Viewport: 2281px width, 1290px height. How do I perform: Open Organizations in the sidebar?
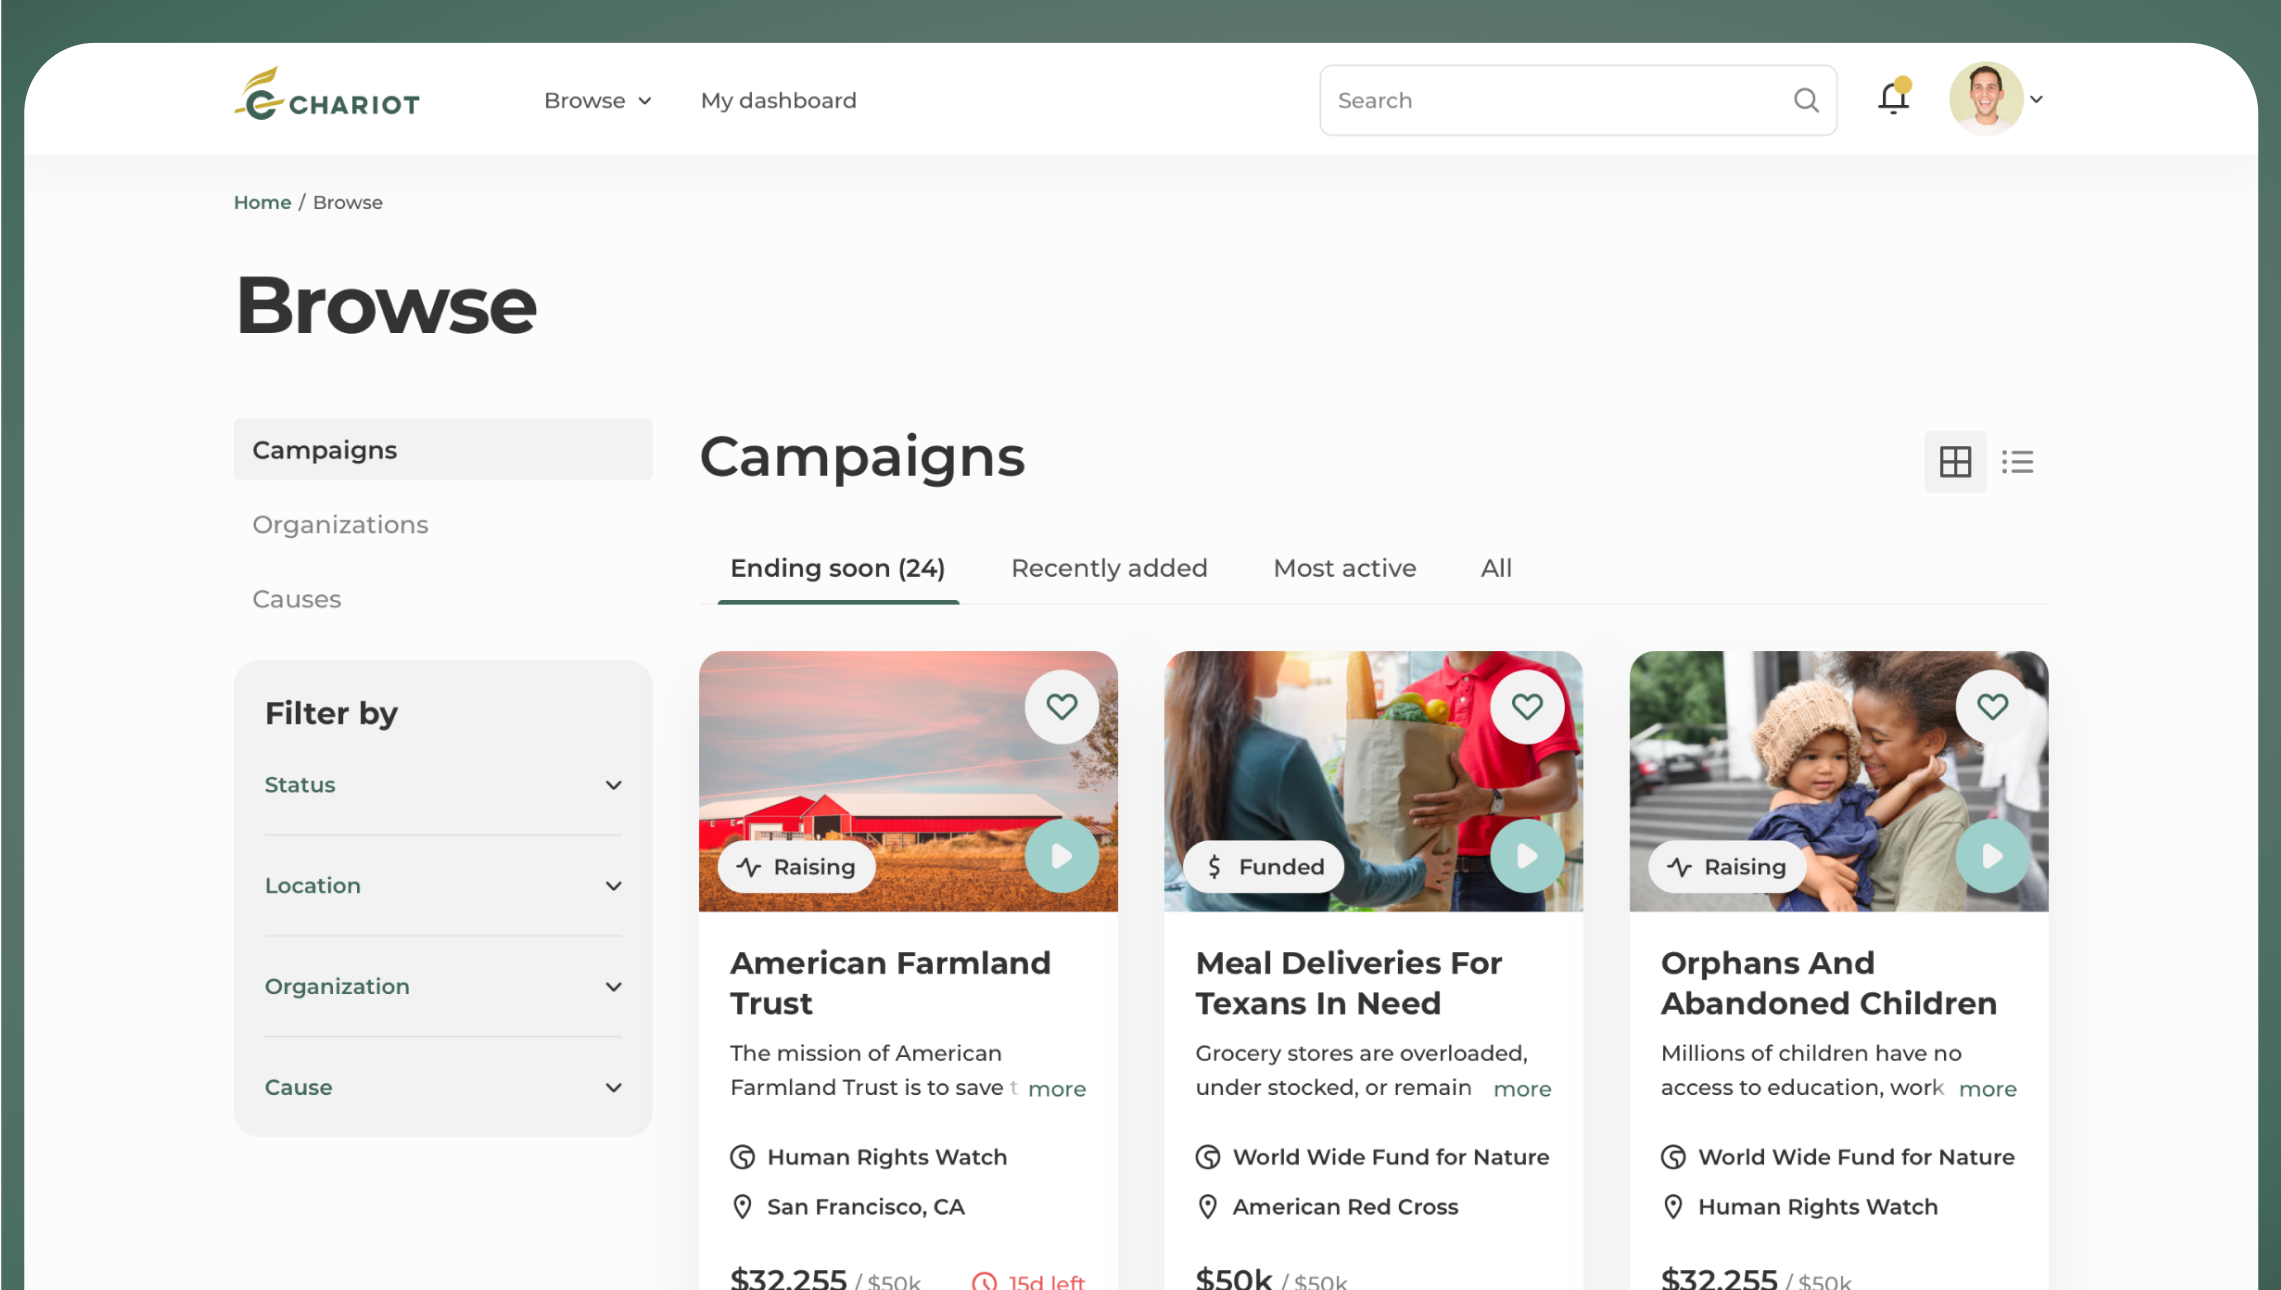(x=340, y=524)
